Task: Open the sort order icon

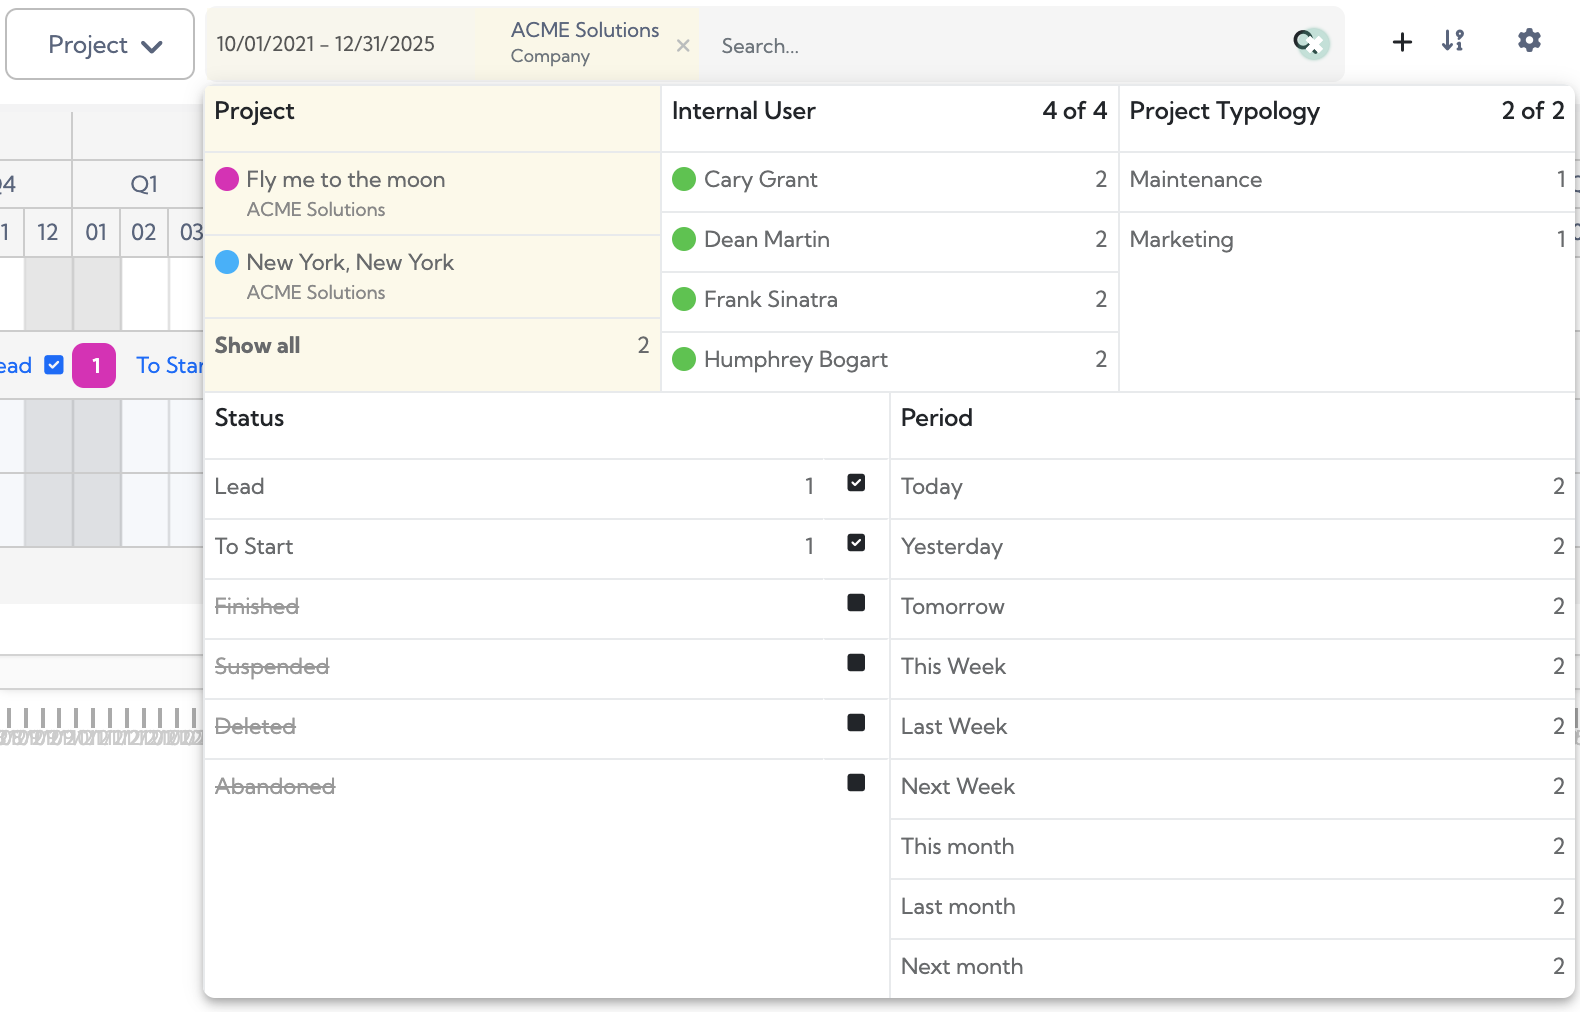Action: 1453,41
